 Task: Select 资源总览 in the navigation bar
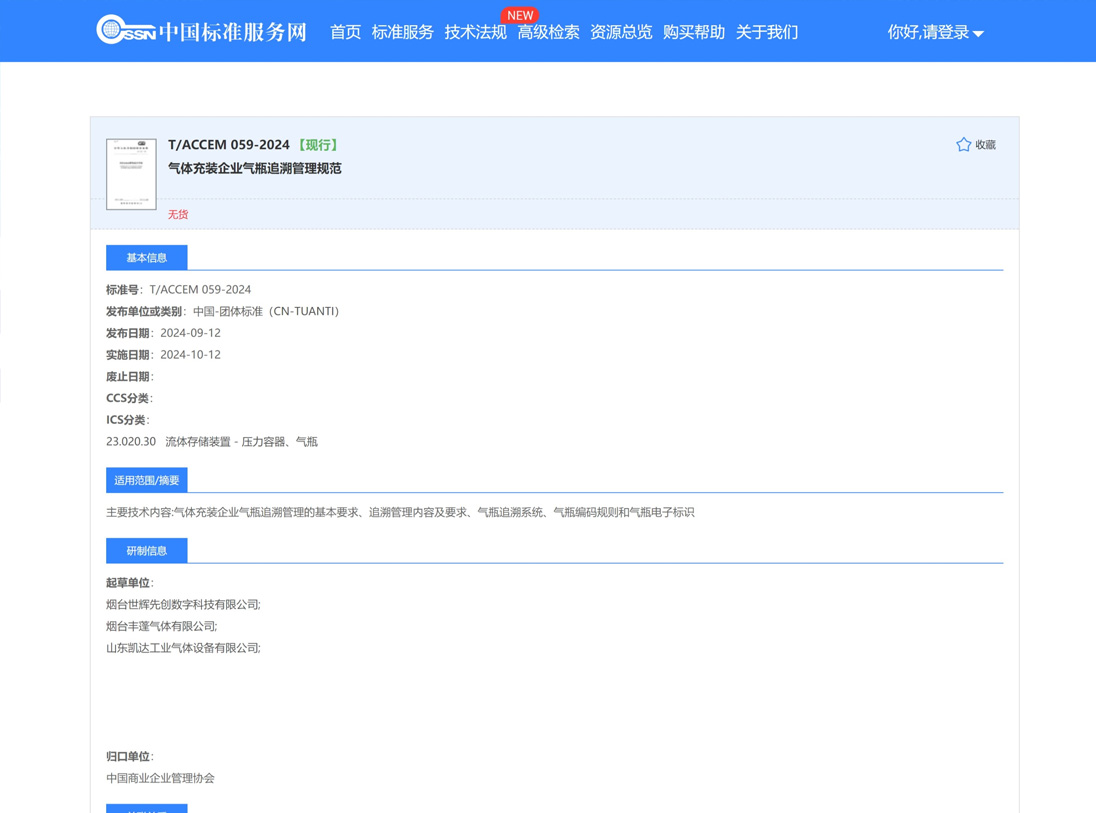[621, 32]
